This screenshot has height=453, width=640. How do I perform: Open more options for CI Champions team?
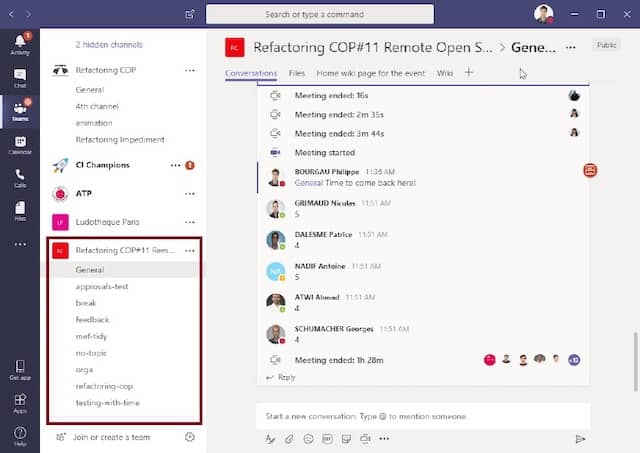[176, 165]
